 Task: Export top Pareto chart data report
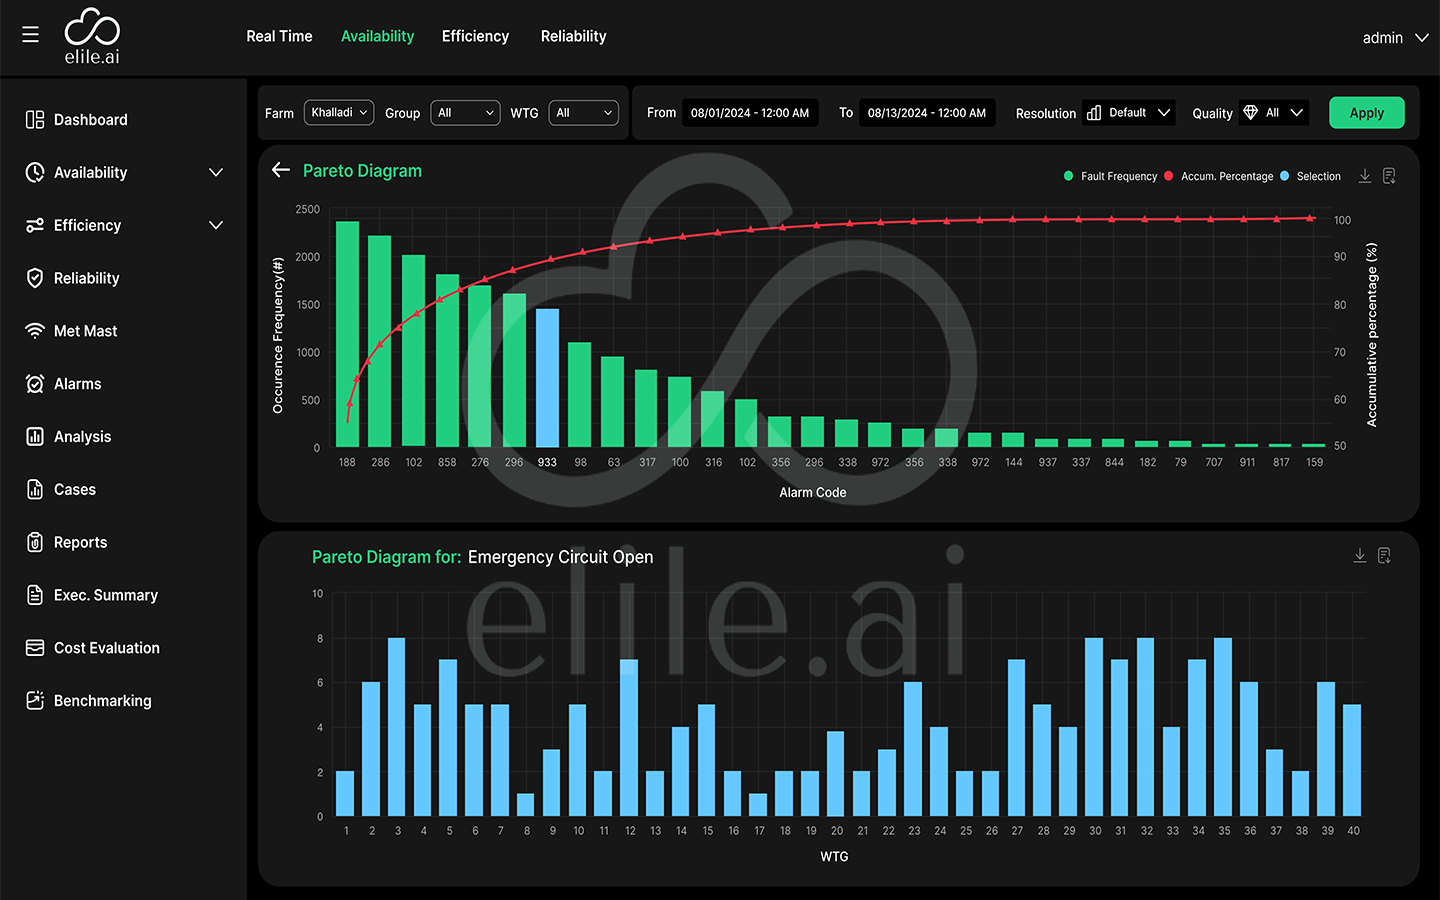pyautogui.click(x=1389, y=176)
